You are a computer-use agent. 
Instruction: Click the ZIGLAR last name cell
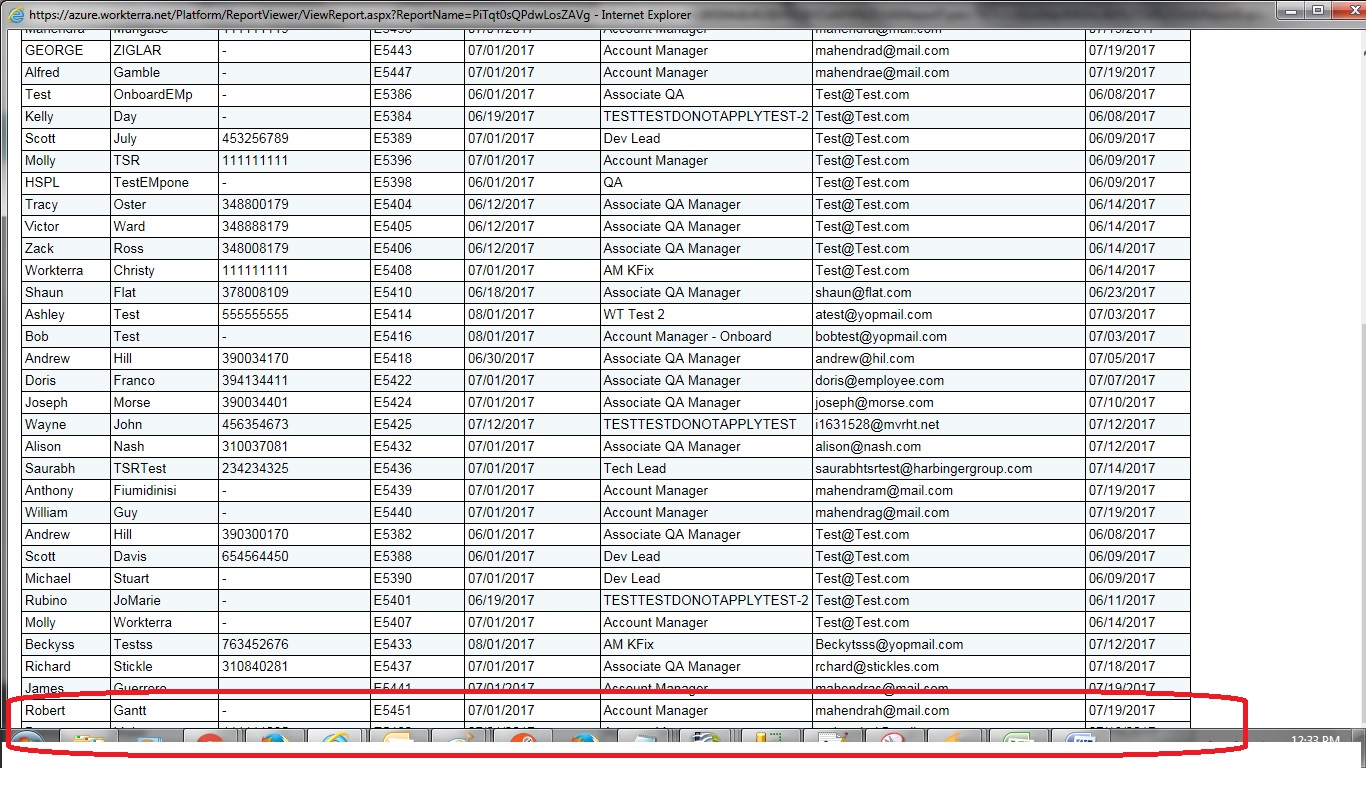(137, 51)
